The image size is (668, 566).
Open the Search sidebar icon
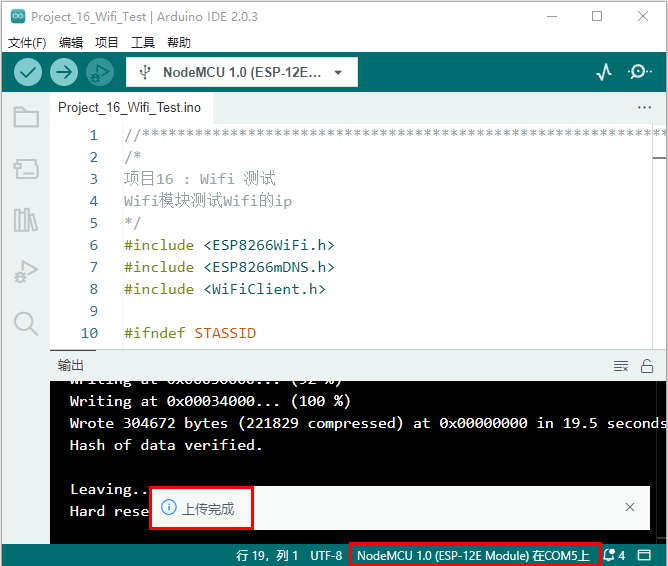click(26, 323)
